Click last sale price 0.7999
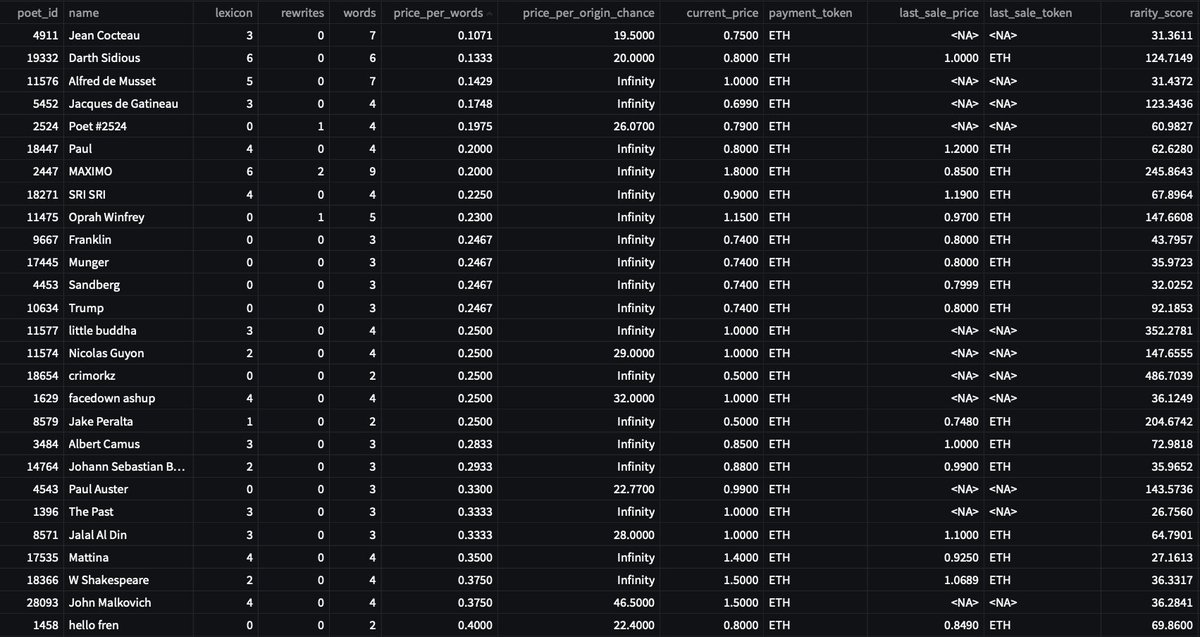1200x637 pixels. (x=961, y=285)
